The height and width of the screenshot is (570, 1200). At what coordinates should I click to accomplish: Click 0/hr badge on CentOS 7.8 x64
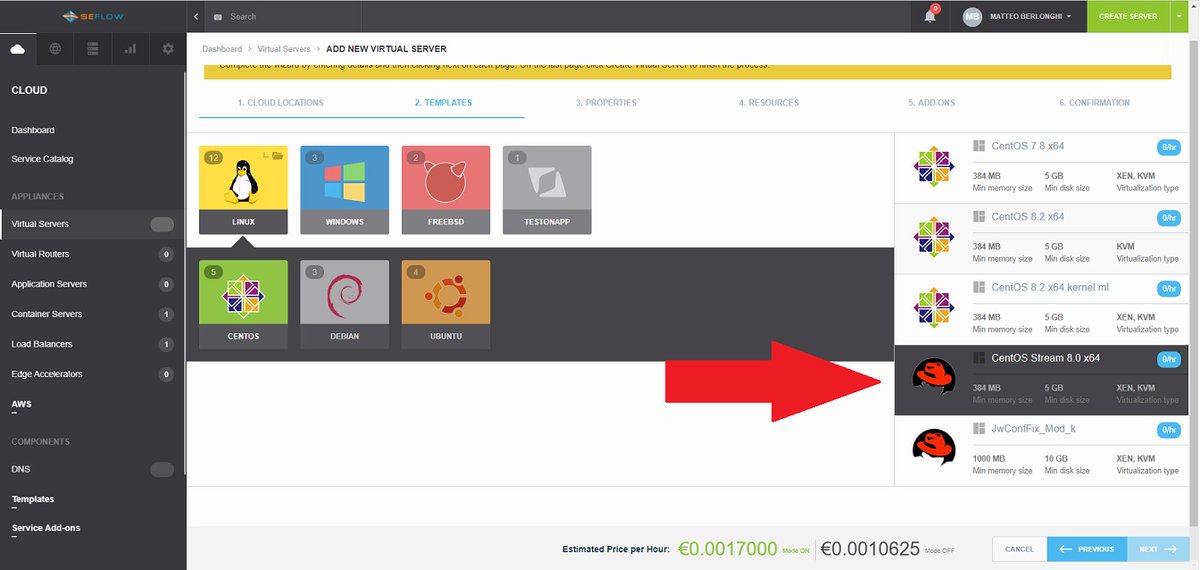click(x=1168, y=147)
